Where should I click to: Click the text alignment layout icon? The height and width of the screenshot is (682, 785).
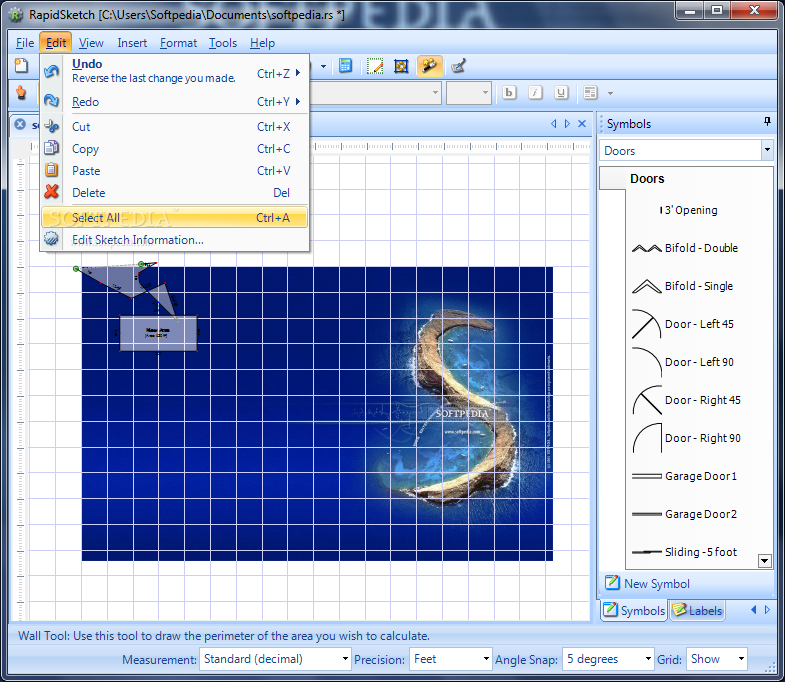[590, 93]
